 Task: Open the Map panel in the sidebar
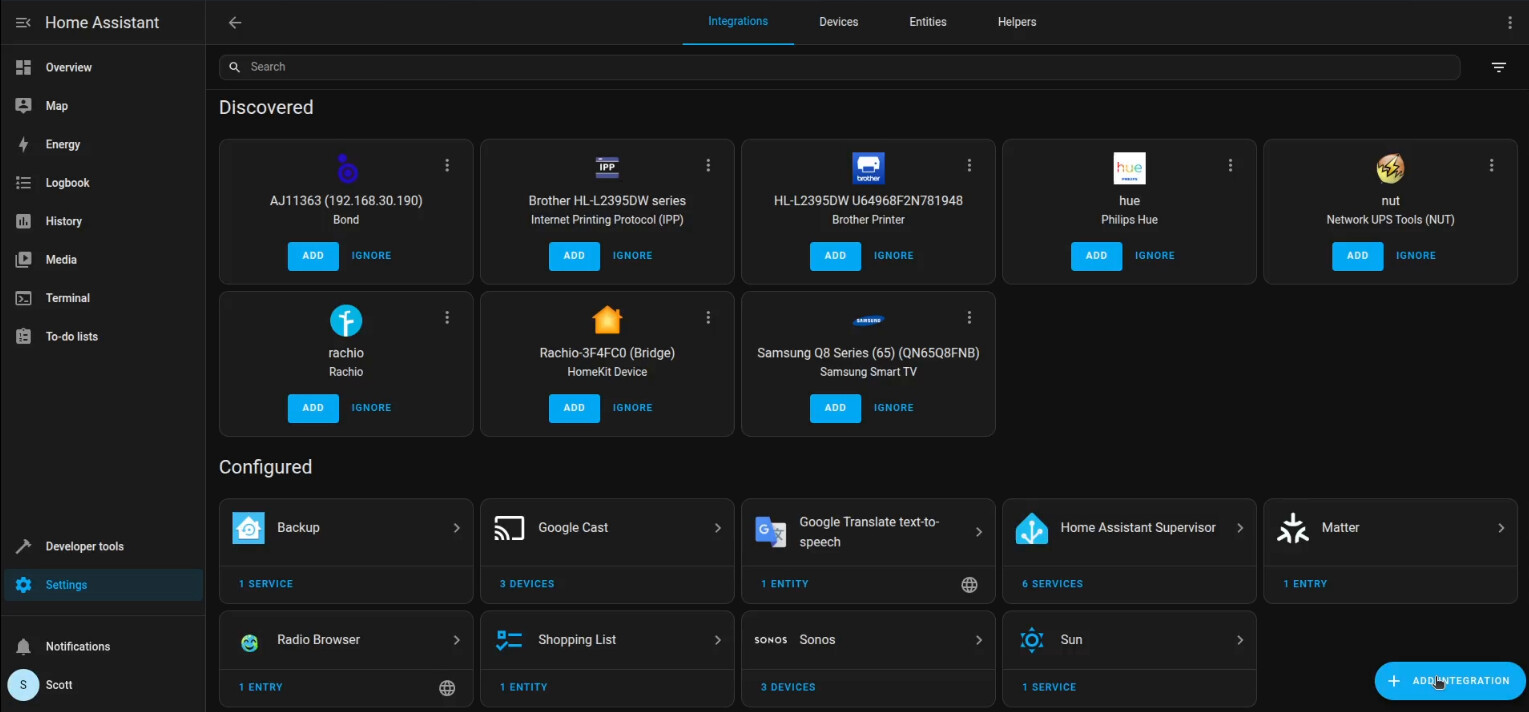(x=103, y=106)
